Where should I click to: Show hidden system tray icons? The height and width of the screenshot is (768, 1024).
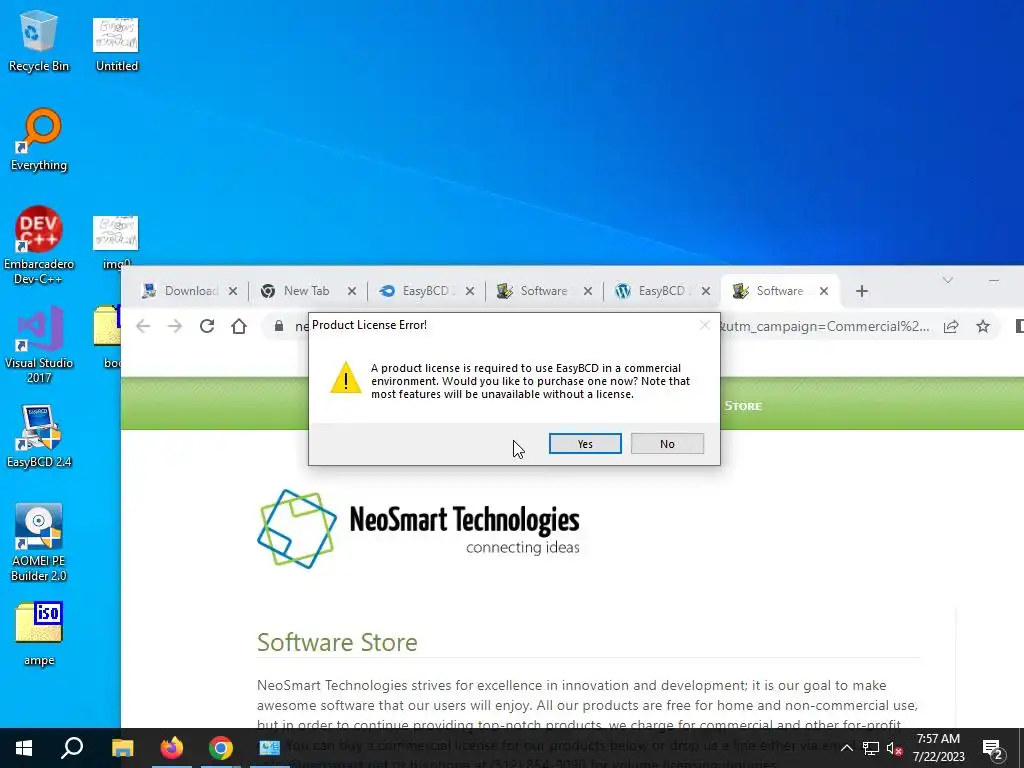tap(846, 748)
